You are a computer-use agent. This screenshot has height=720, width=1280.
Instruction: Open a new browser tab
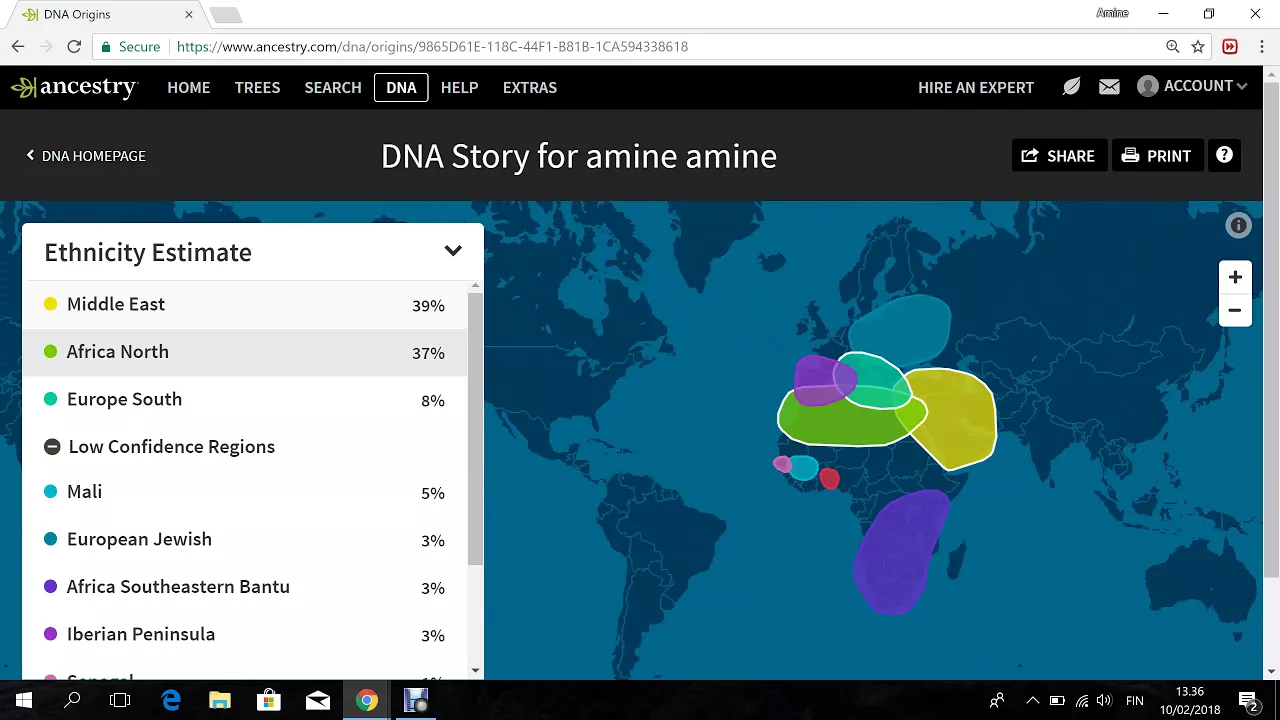coord(225,15)
